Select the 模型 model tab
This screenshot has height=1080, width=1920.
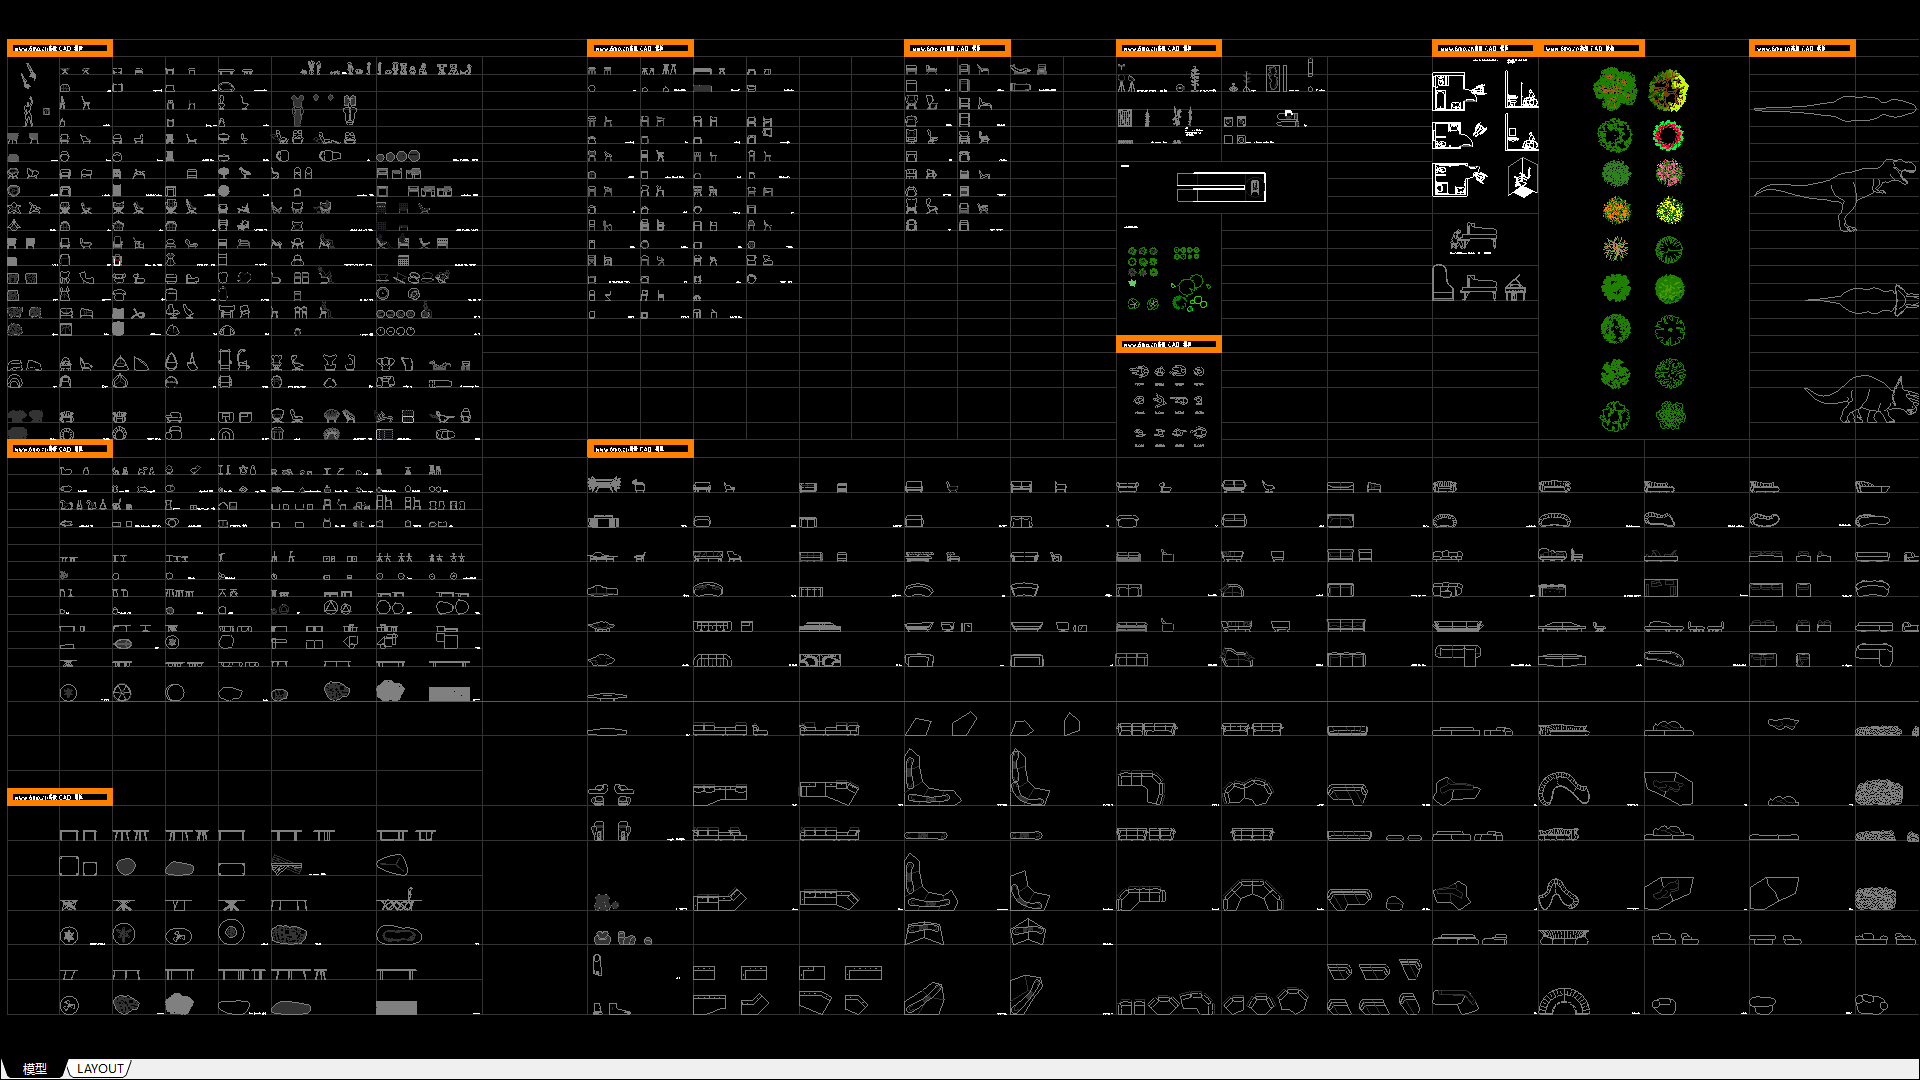point(34,1068)
